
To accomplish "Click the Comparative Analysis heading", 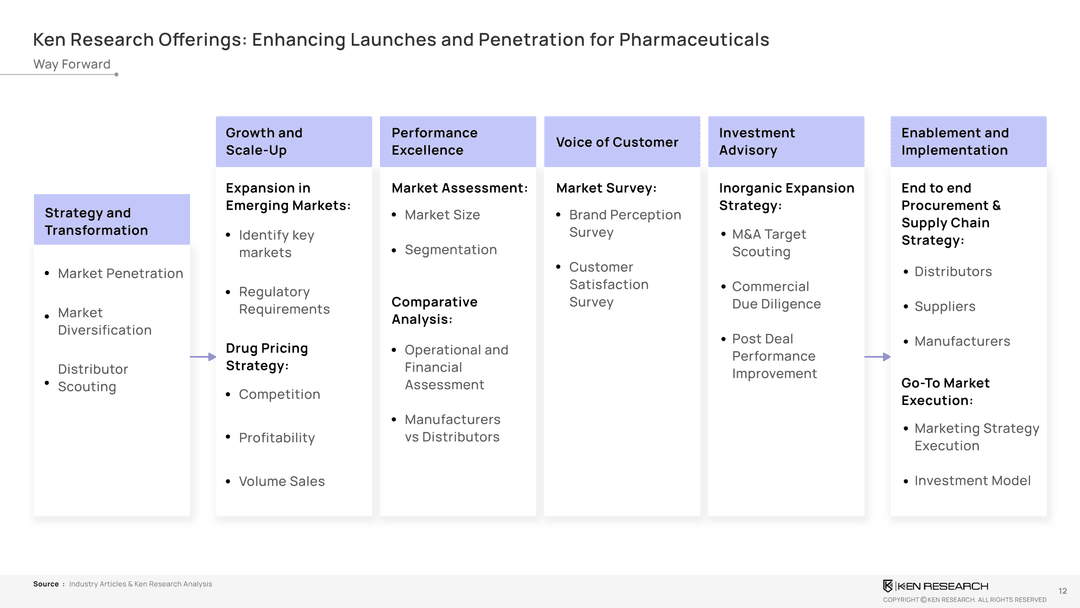I will [434, 310].
